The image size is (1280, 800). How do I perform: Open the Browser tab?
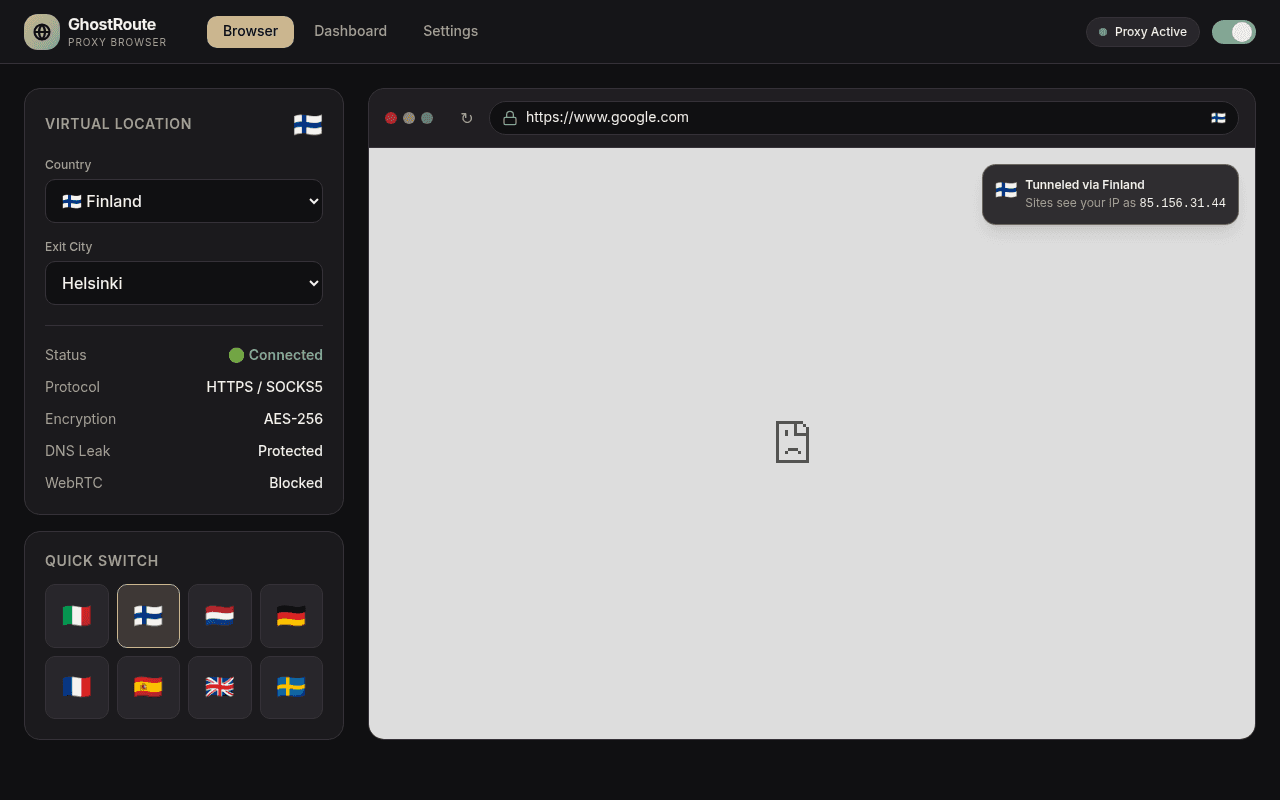coord(250,32)
